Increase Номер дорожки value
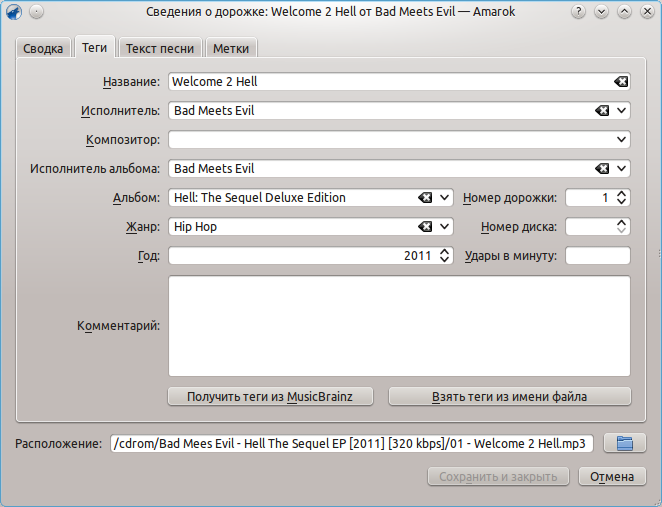This screenshot has width=662, height=507. pyautogui.click(x=621, y=193)
